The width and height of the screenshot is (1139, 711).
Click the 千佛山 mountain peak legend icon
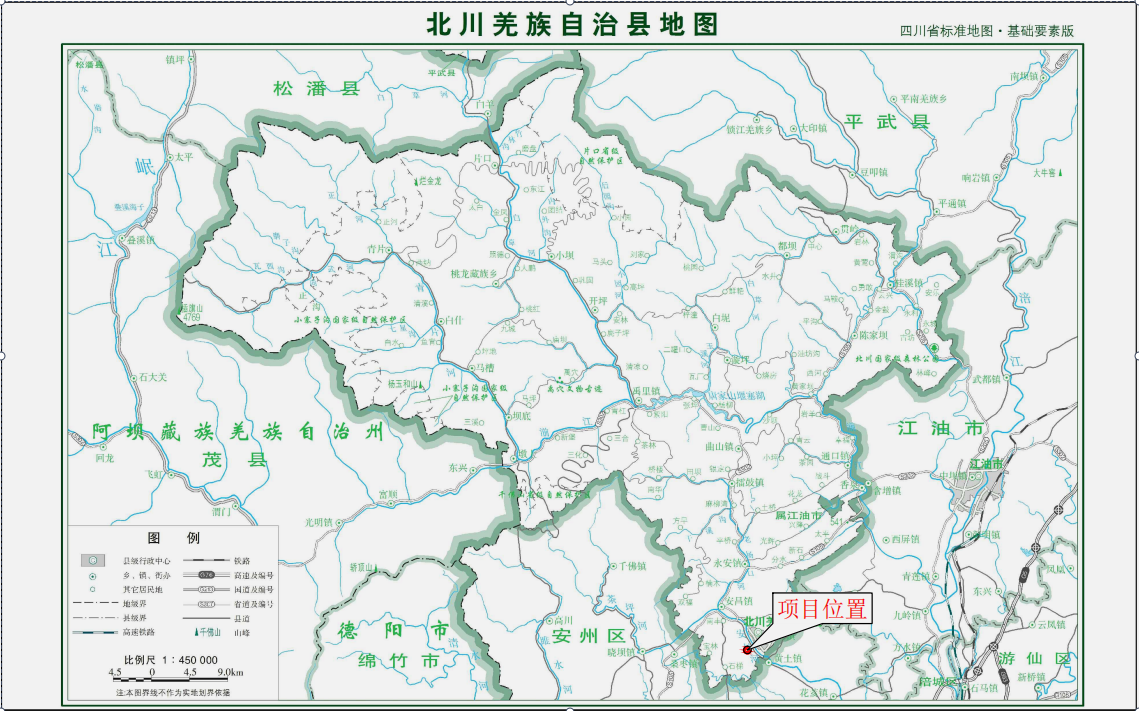tap(197, 632)
